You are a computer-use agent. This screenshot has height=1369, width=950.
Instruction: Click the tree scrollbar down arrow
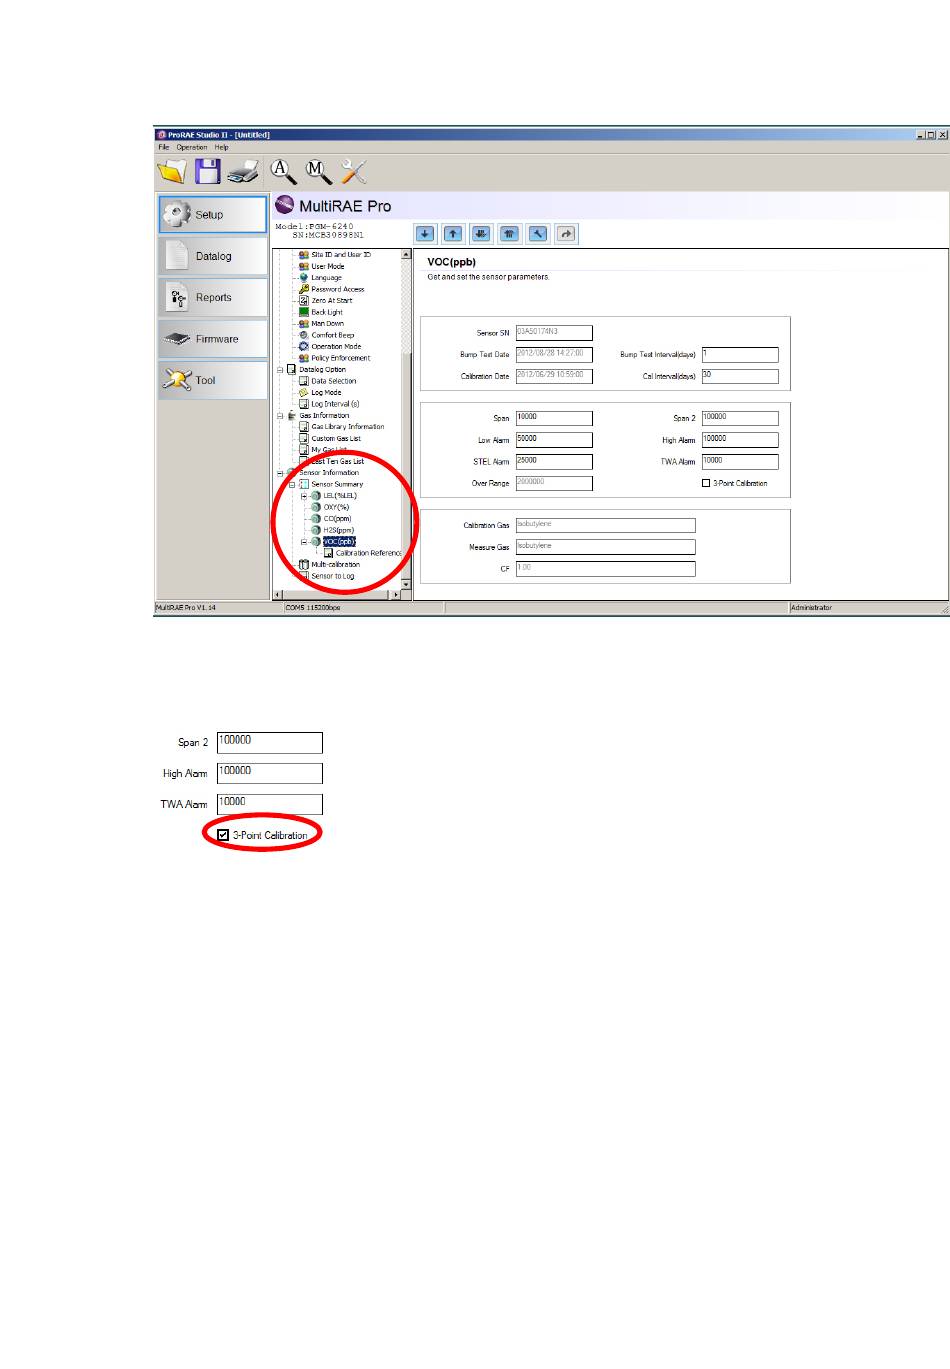point(406,585)
